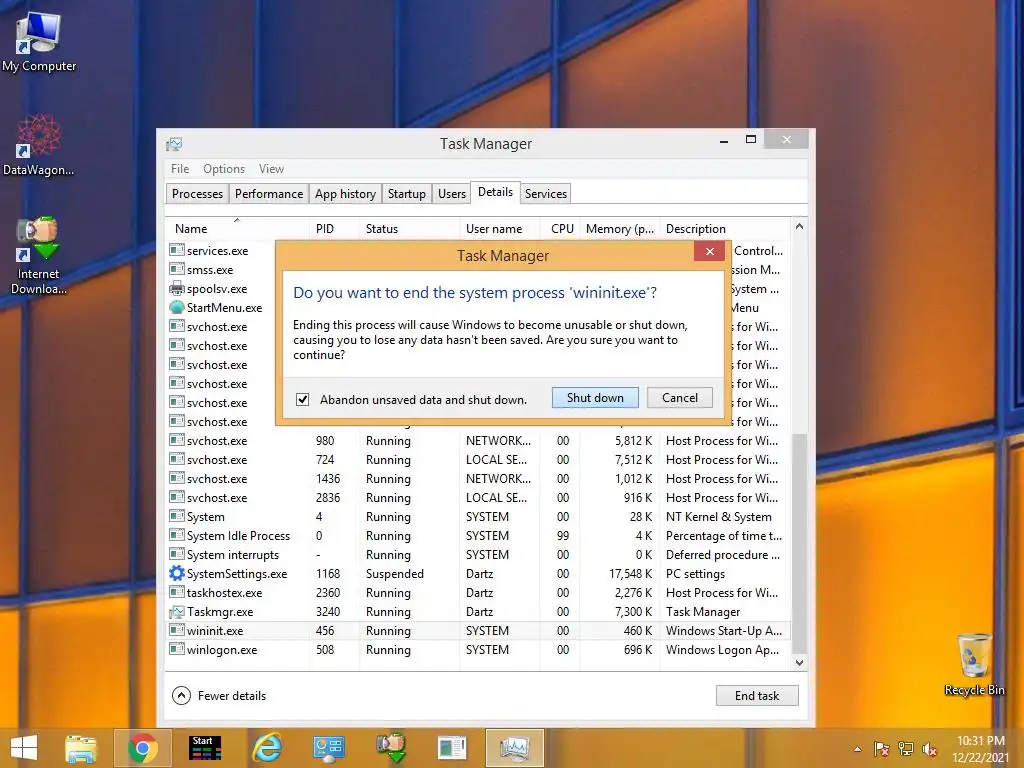Select the svchost.exe row with PID 1436
This screenshot has height=768, width=1024.
tap(478, 479)
